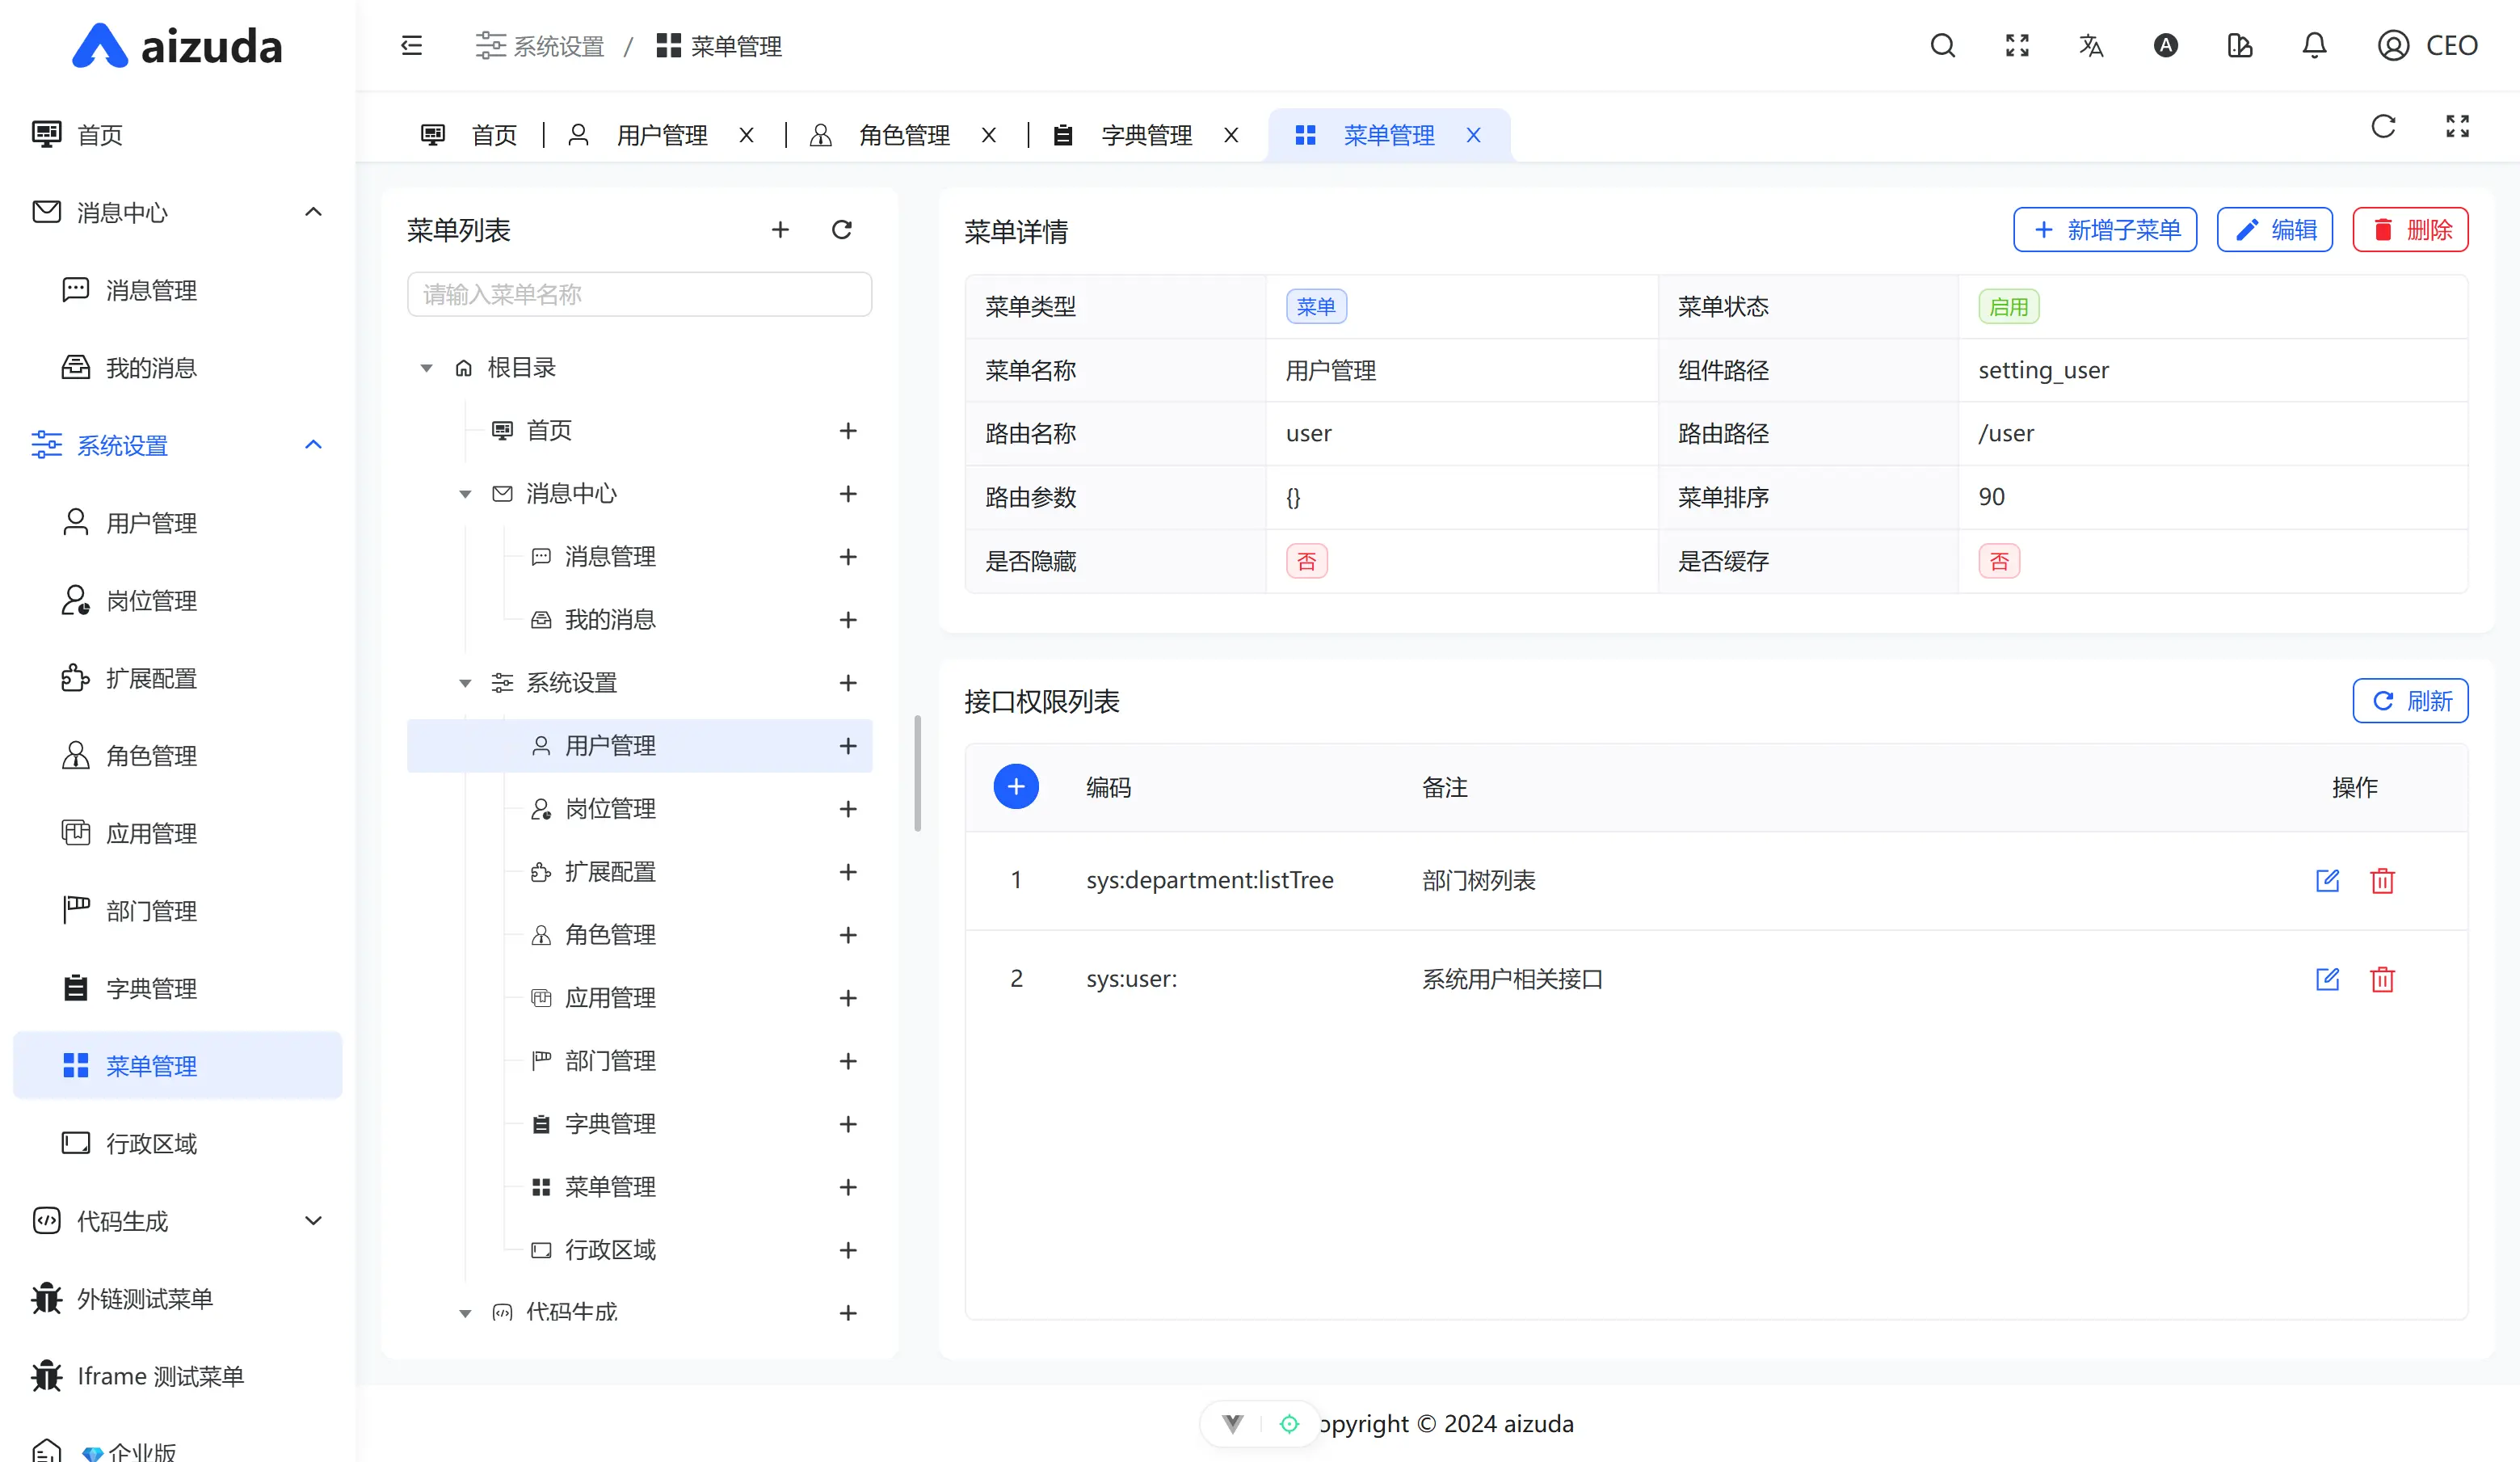Image resolution: width=2520 pixels, height=1462 pixels.
Task: Close the 用户管理 tab
Action: coord(746,135)
